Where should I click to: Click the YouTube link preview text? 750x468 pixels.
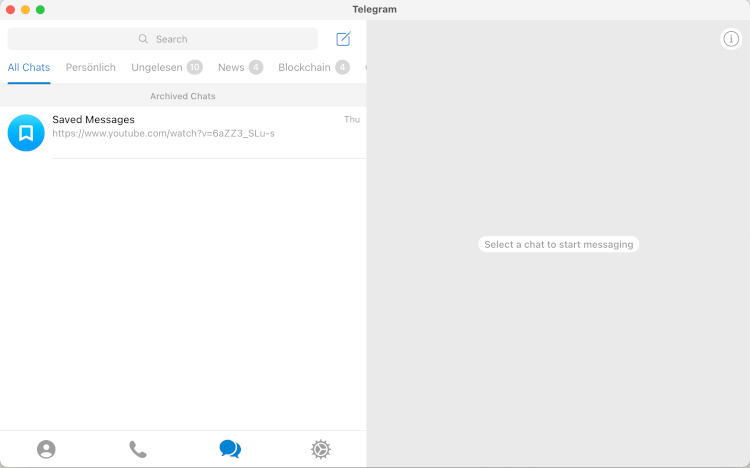163,134
